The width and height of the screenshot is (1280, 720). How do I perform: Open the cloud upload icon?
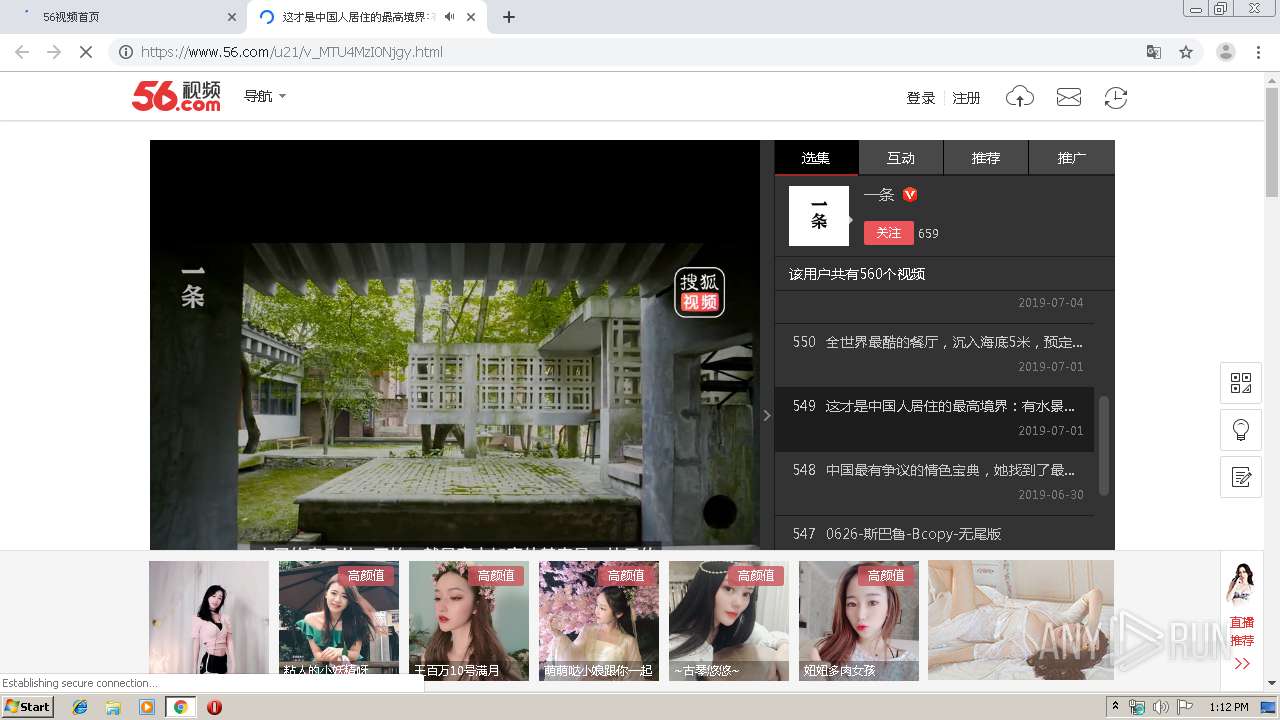point(1019,97)
